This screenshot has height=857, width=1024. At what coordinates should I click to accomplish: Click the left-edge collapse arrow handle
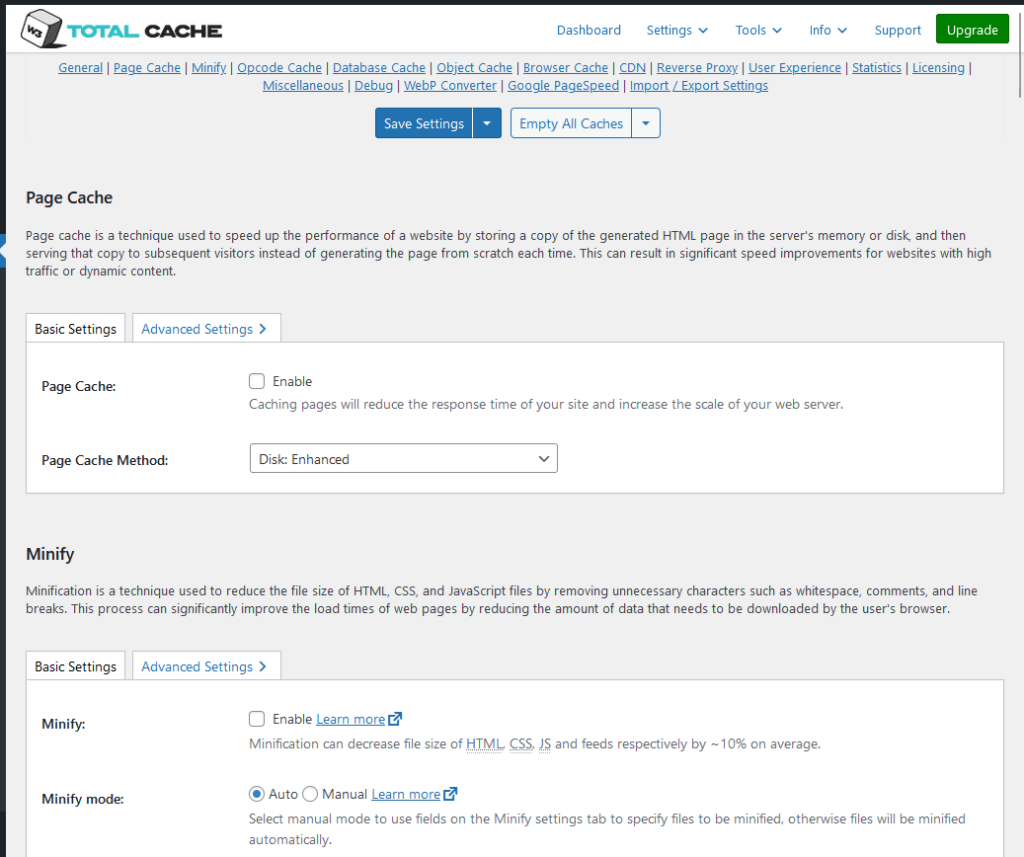point(3,251)
